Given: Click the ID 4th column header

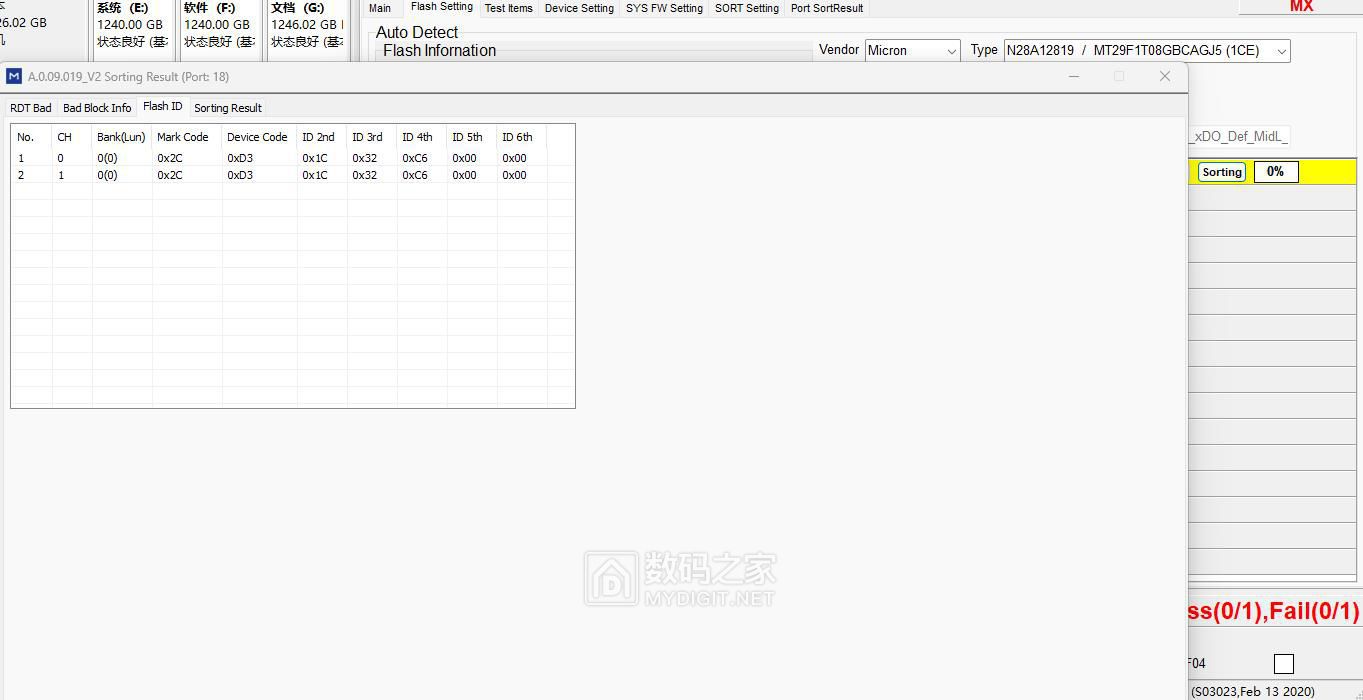Looking at the screenshot, I should pos(422,137).
